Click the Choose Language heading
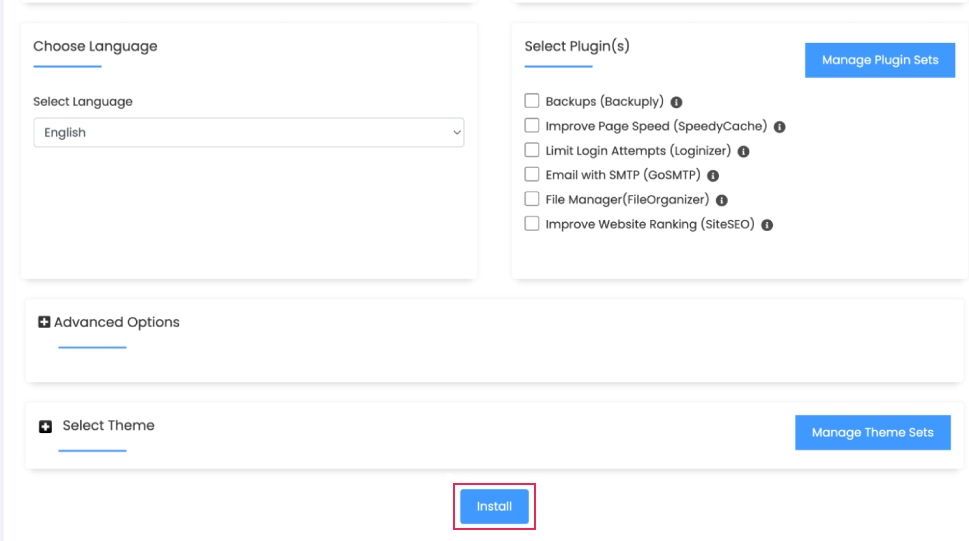Screen dimensions: 969x541 pos(95,46)
